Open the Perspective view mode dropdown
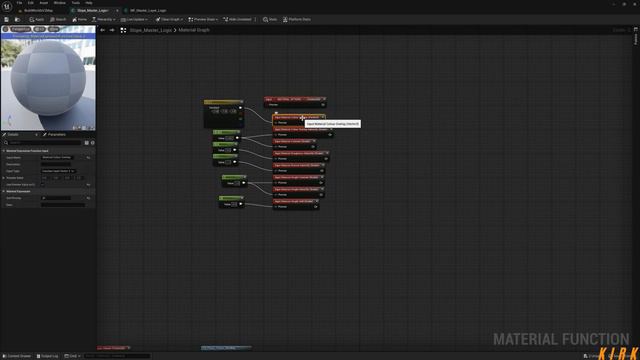This screenshot has width=640, height=360. click(20, 29)
